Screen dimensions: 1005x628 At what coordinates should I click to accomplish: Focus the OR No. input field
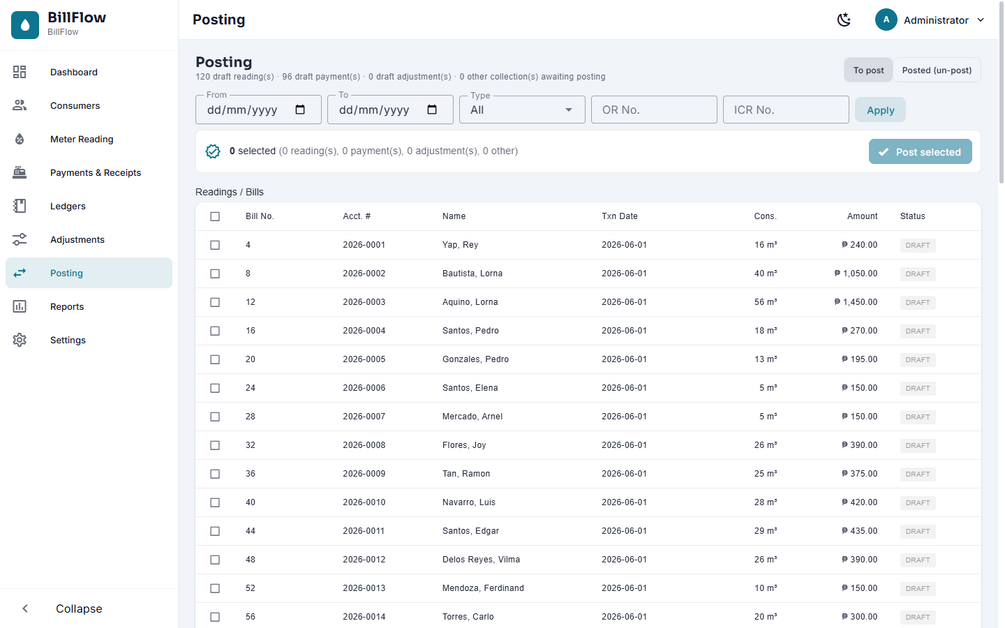pyautogui.click(x=654, y=110)
